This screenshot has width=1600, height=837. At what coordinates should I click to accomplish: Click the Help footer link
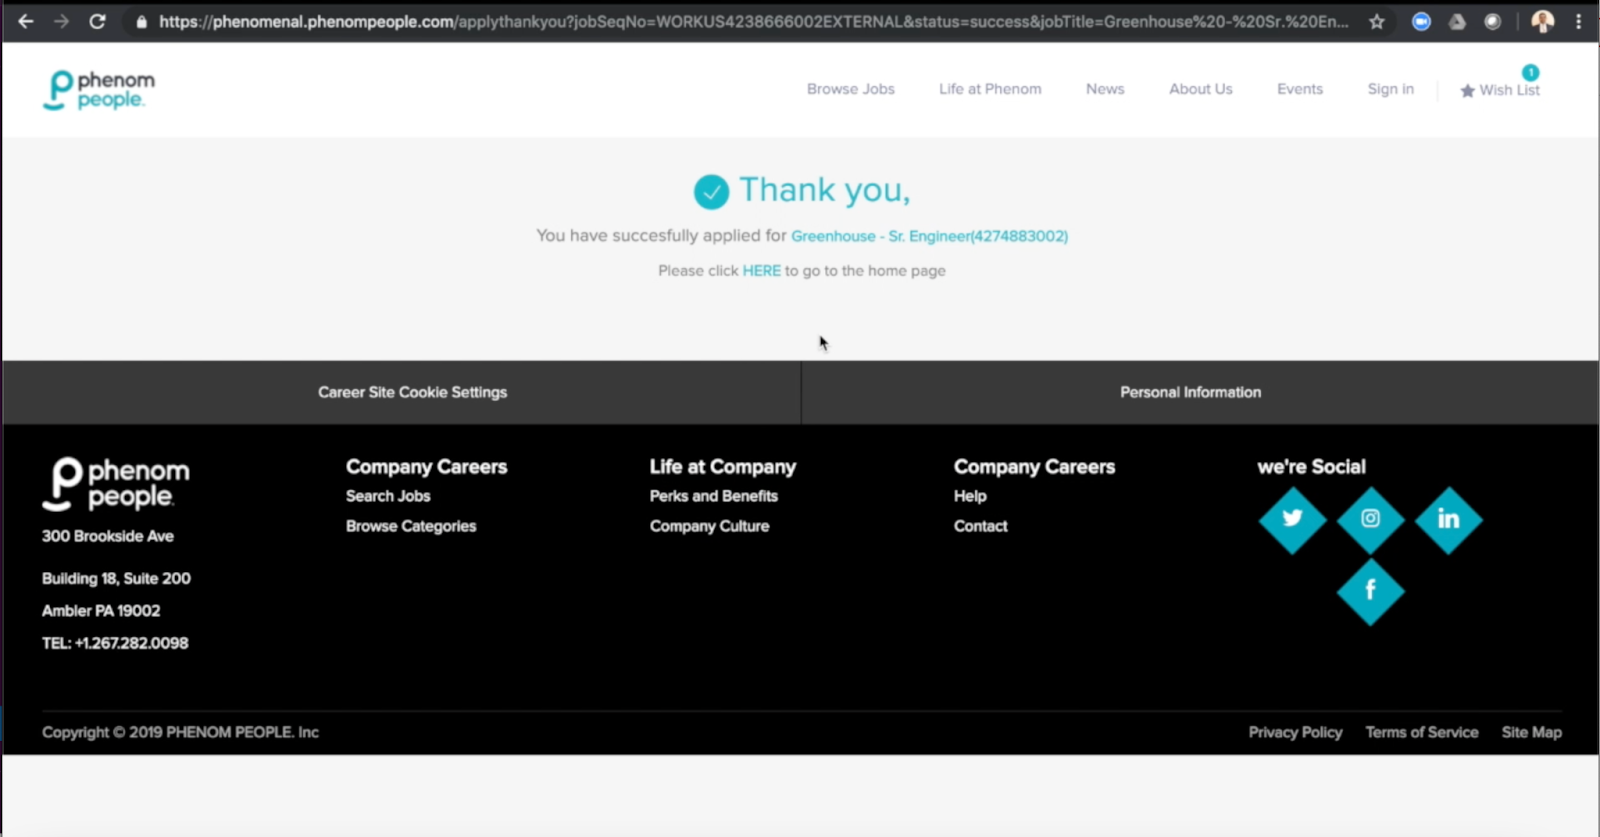(970, 496)
